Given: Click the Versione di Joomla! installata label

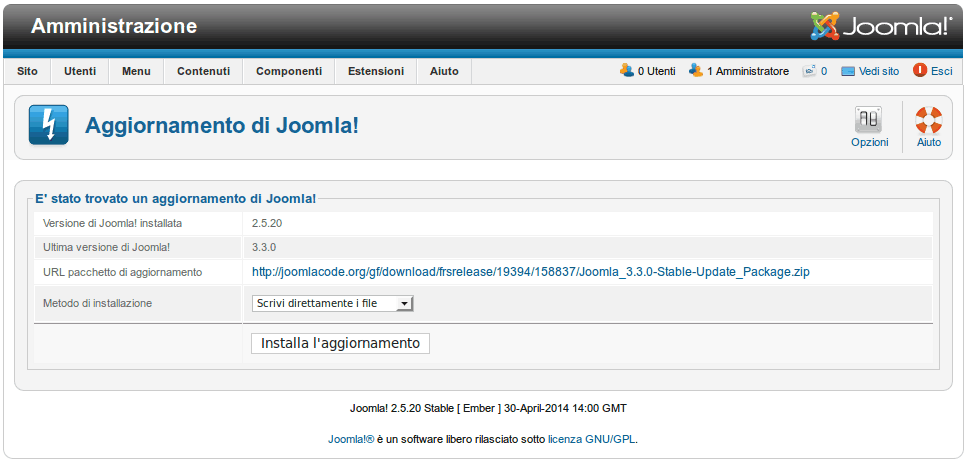Looking at the screenshot, I should click(112, 223).
